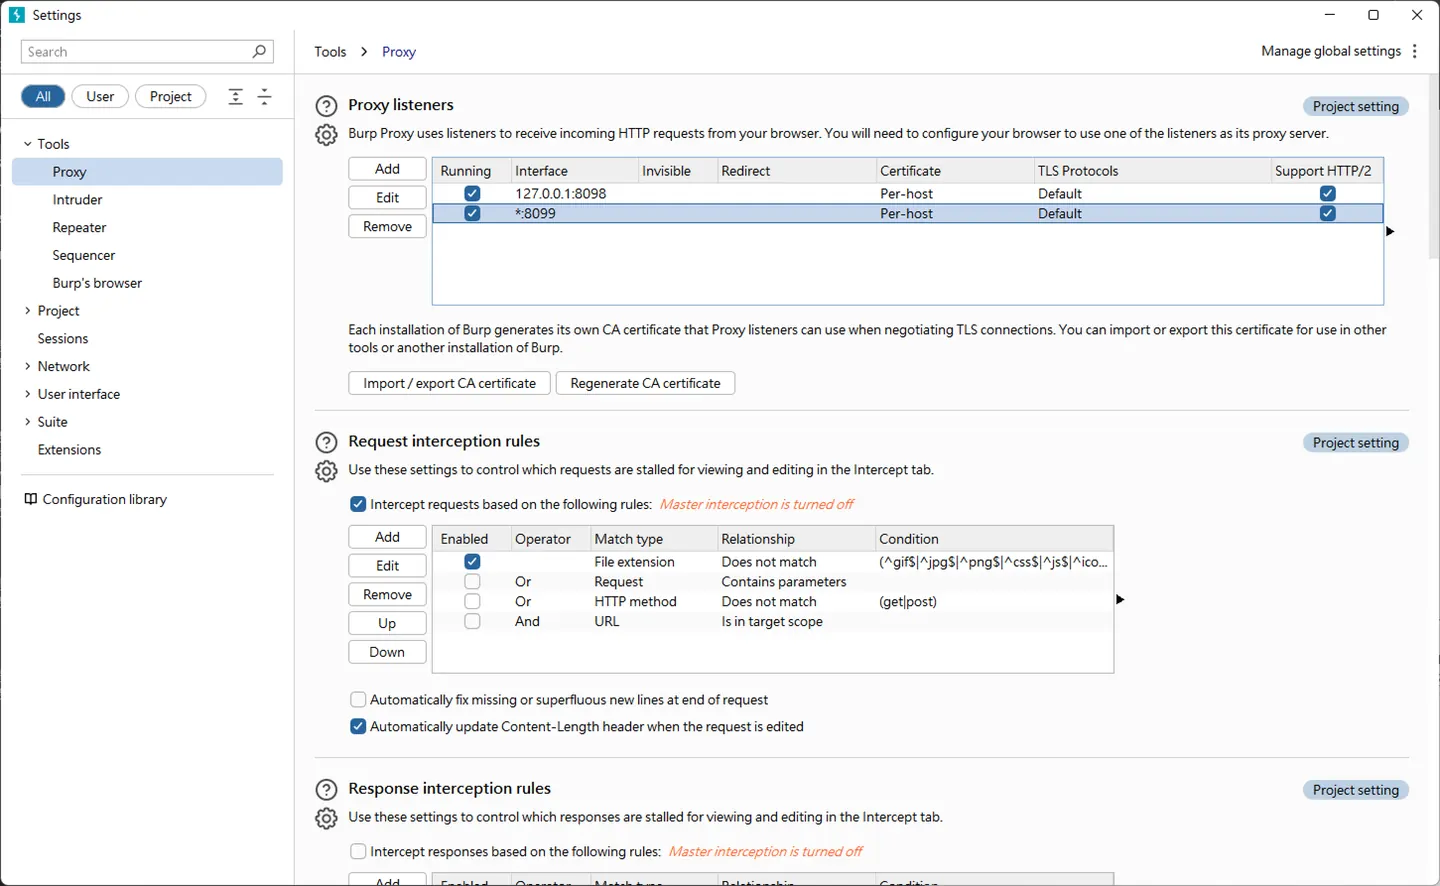Click Project setting badge for Response interception rules
Screen dimensions: 1440x886
(1356, 790)
